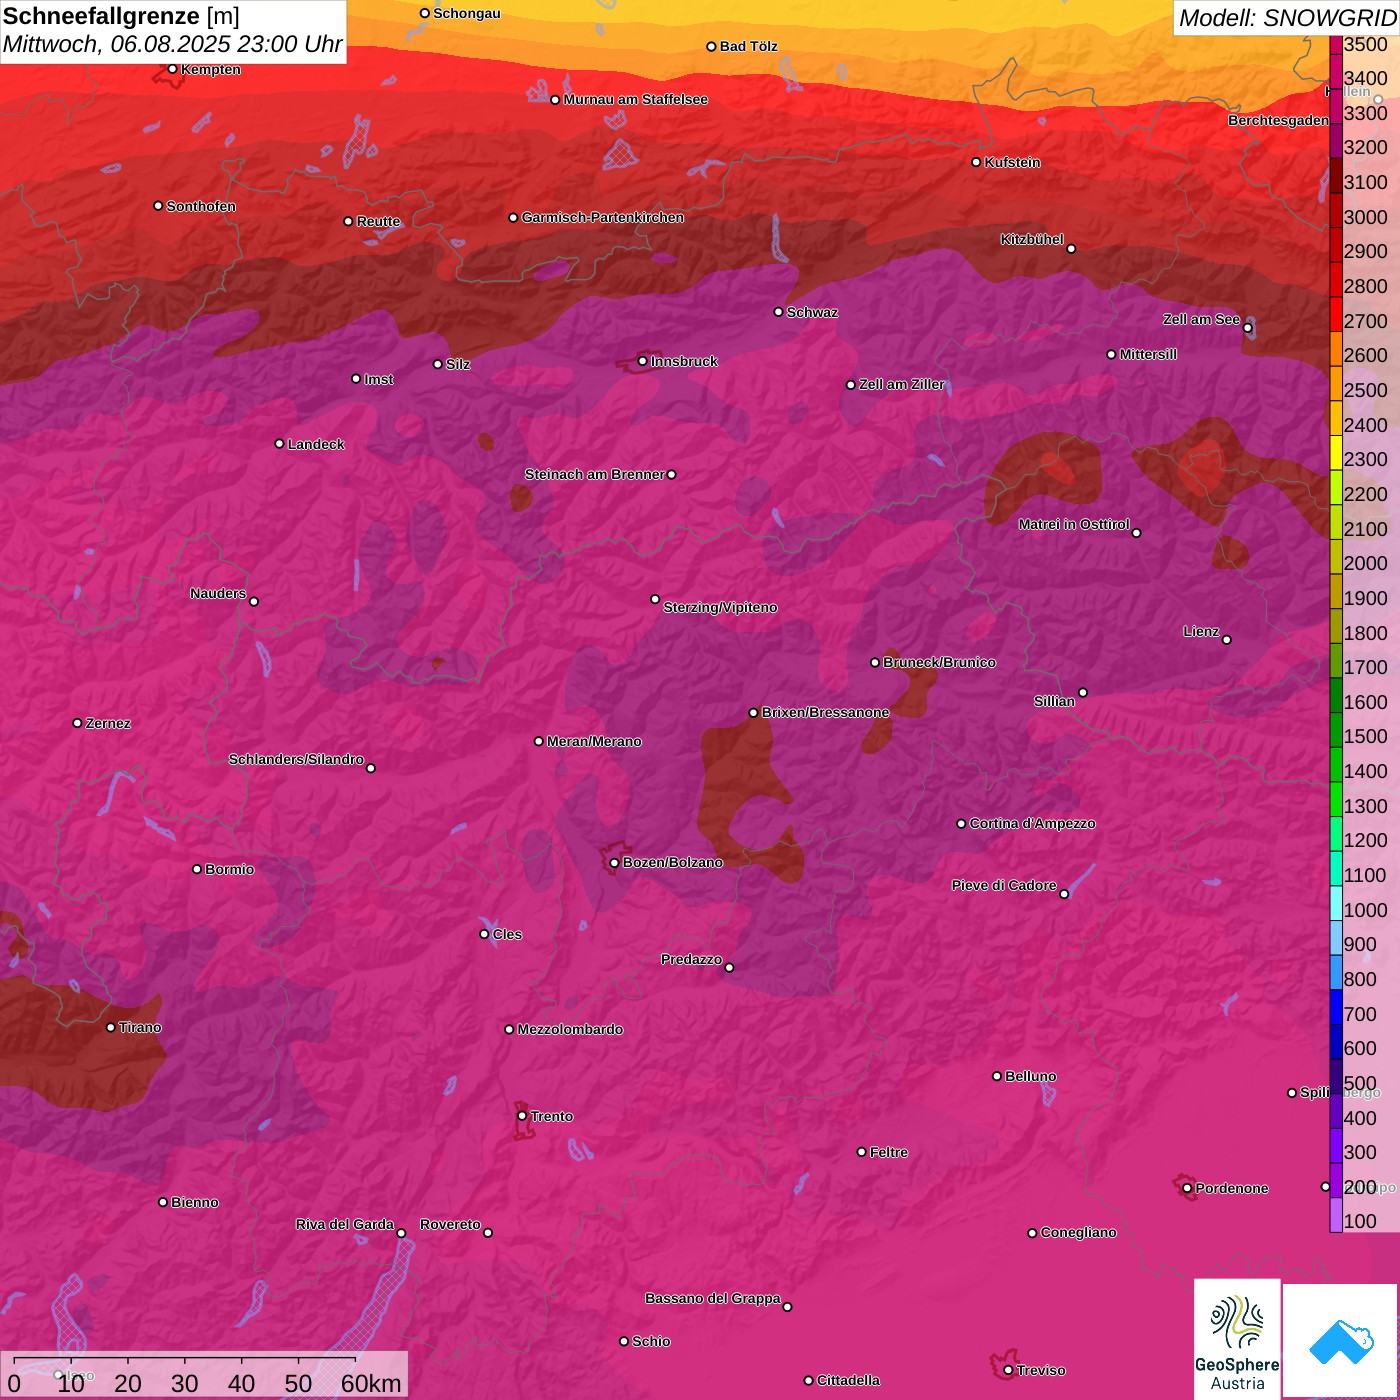Click the Steinach am Brenner label

click(x=595, y=474)
